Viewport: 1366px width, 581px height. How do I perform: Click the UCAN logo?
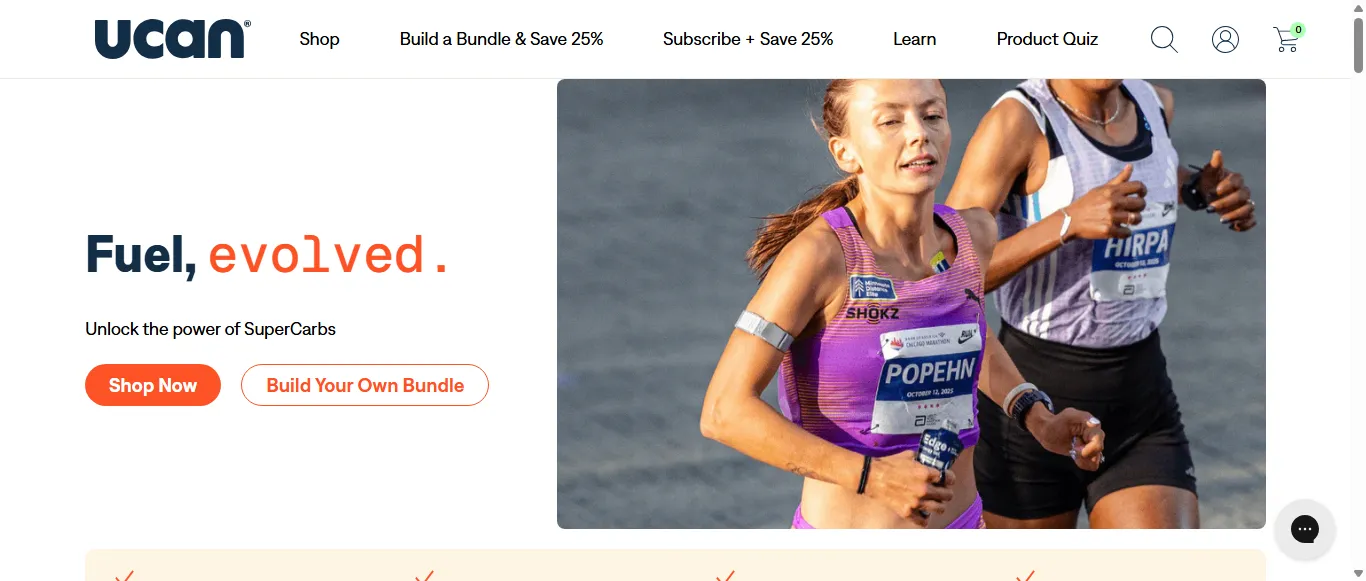tap(172, 39)
